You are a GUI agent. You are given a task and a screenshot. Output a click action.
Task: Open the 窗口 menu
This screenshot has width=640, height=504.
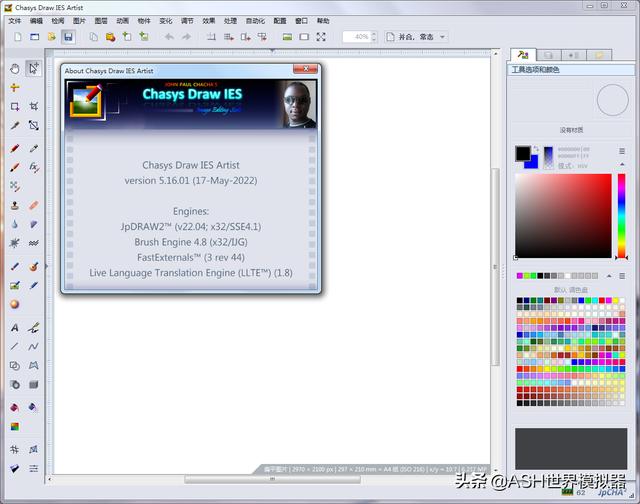301,21
